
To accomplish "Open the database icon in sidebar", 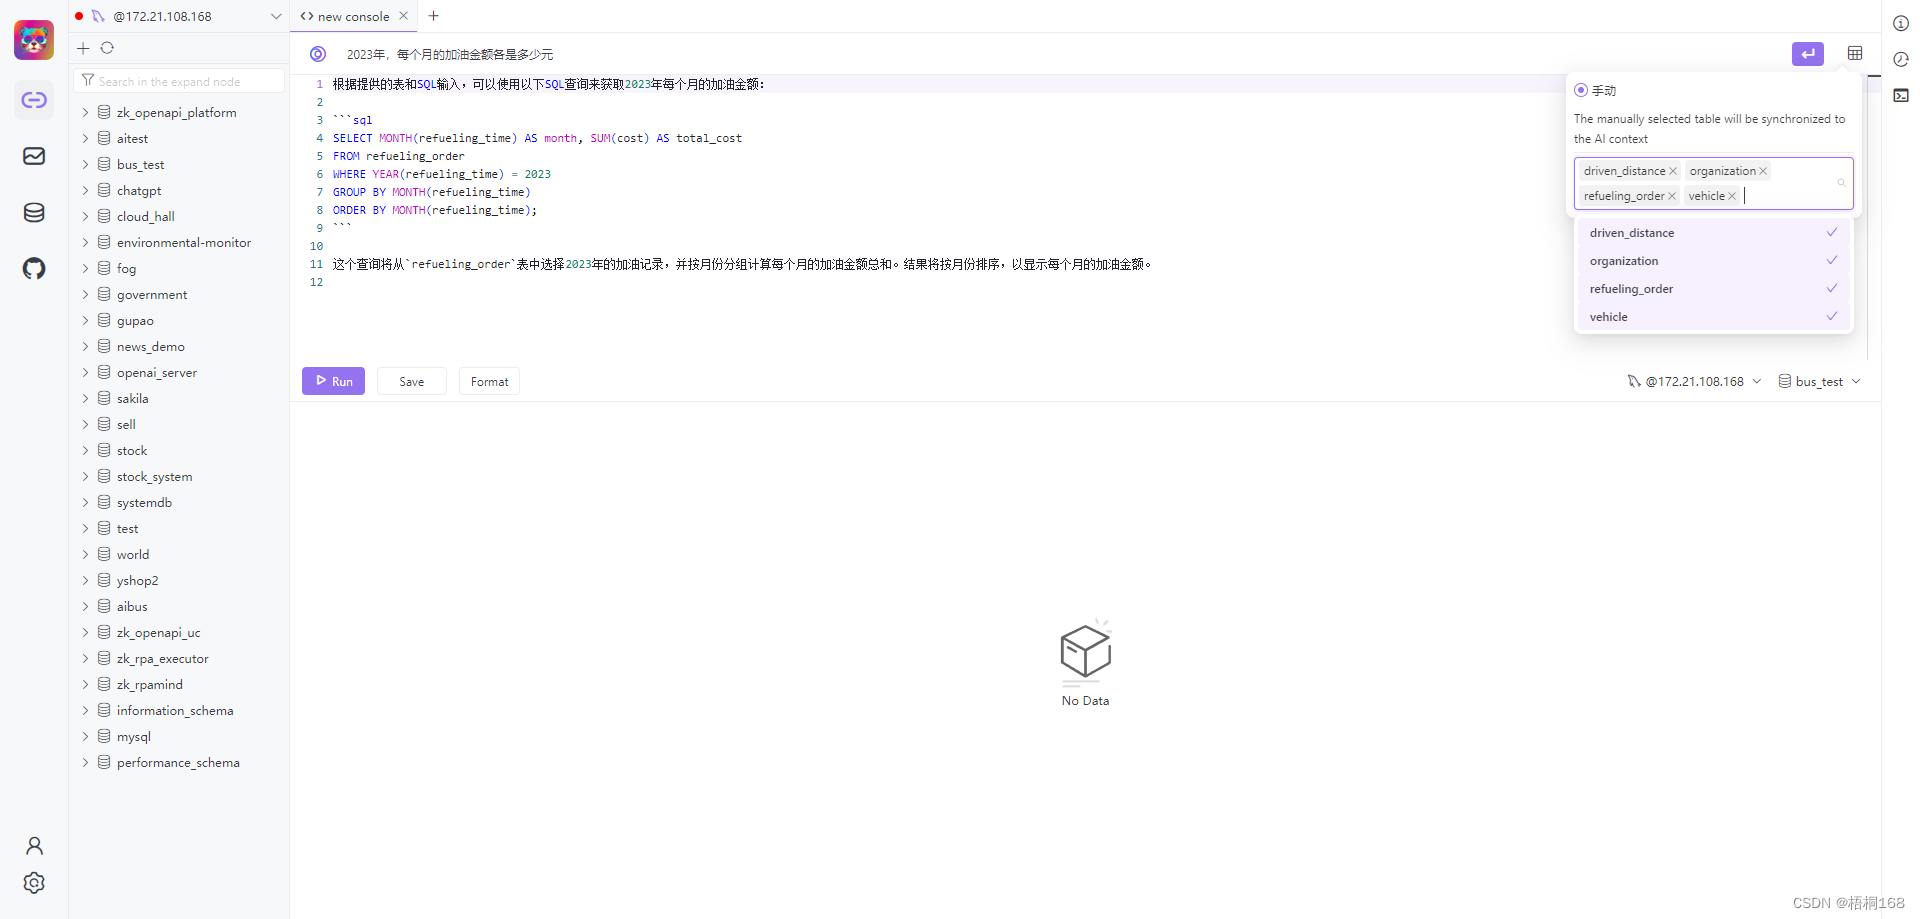I will click(34, 212).
